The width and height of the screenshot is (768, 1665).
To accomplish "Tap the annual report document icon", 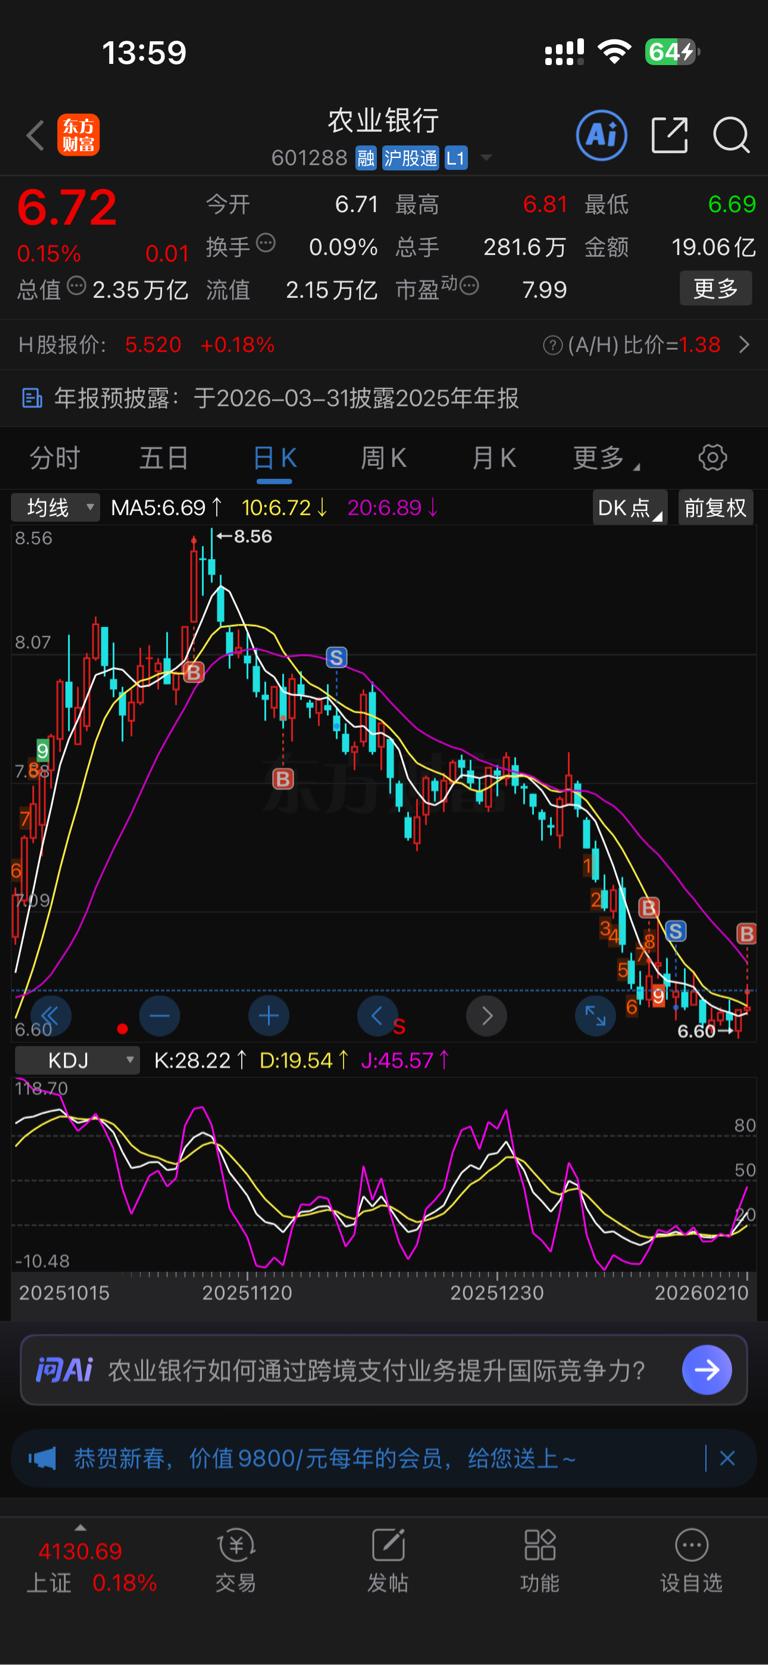I will click(x=32, y=399).
